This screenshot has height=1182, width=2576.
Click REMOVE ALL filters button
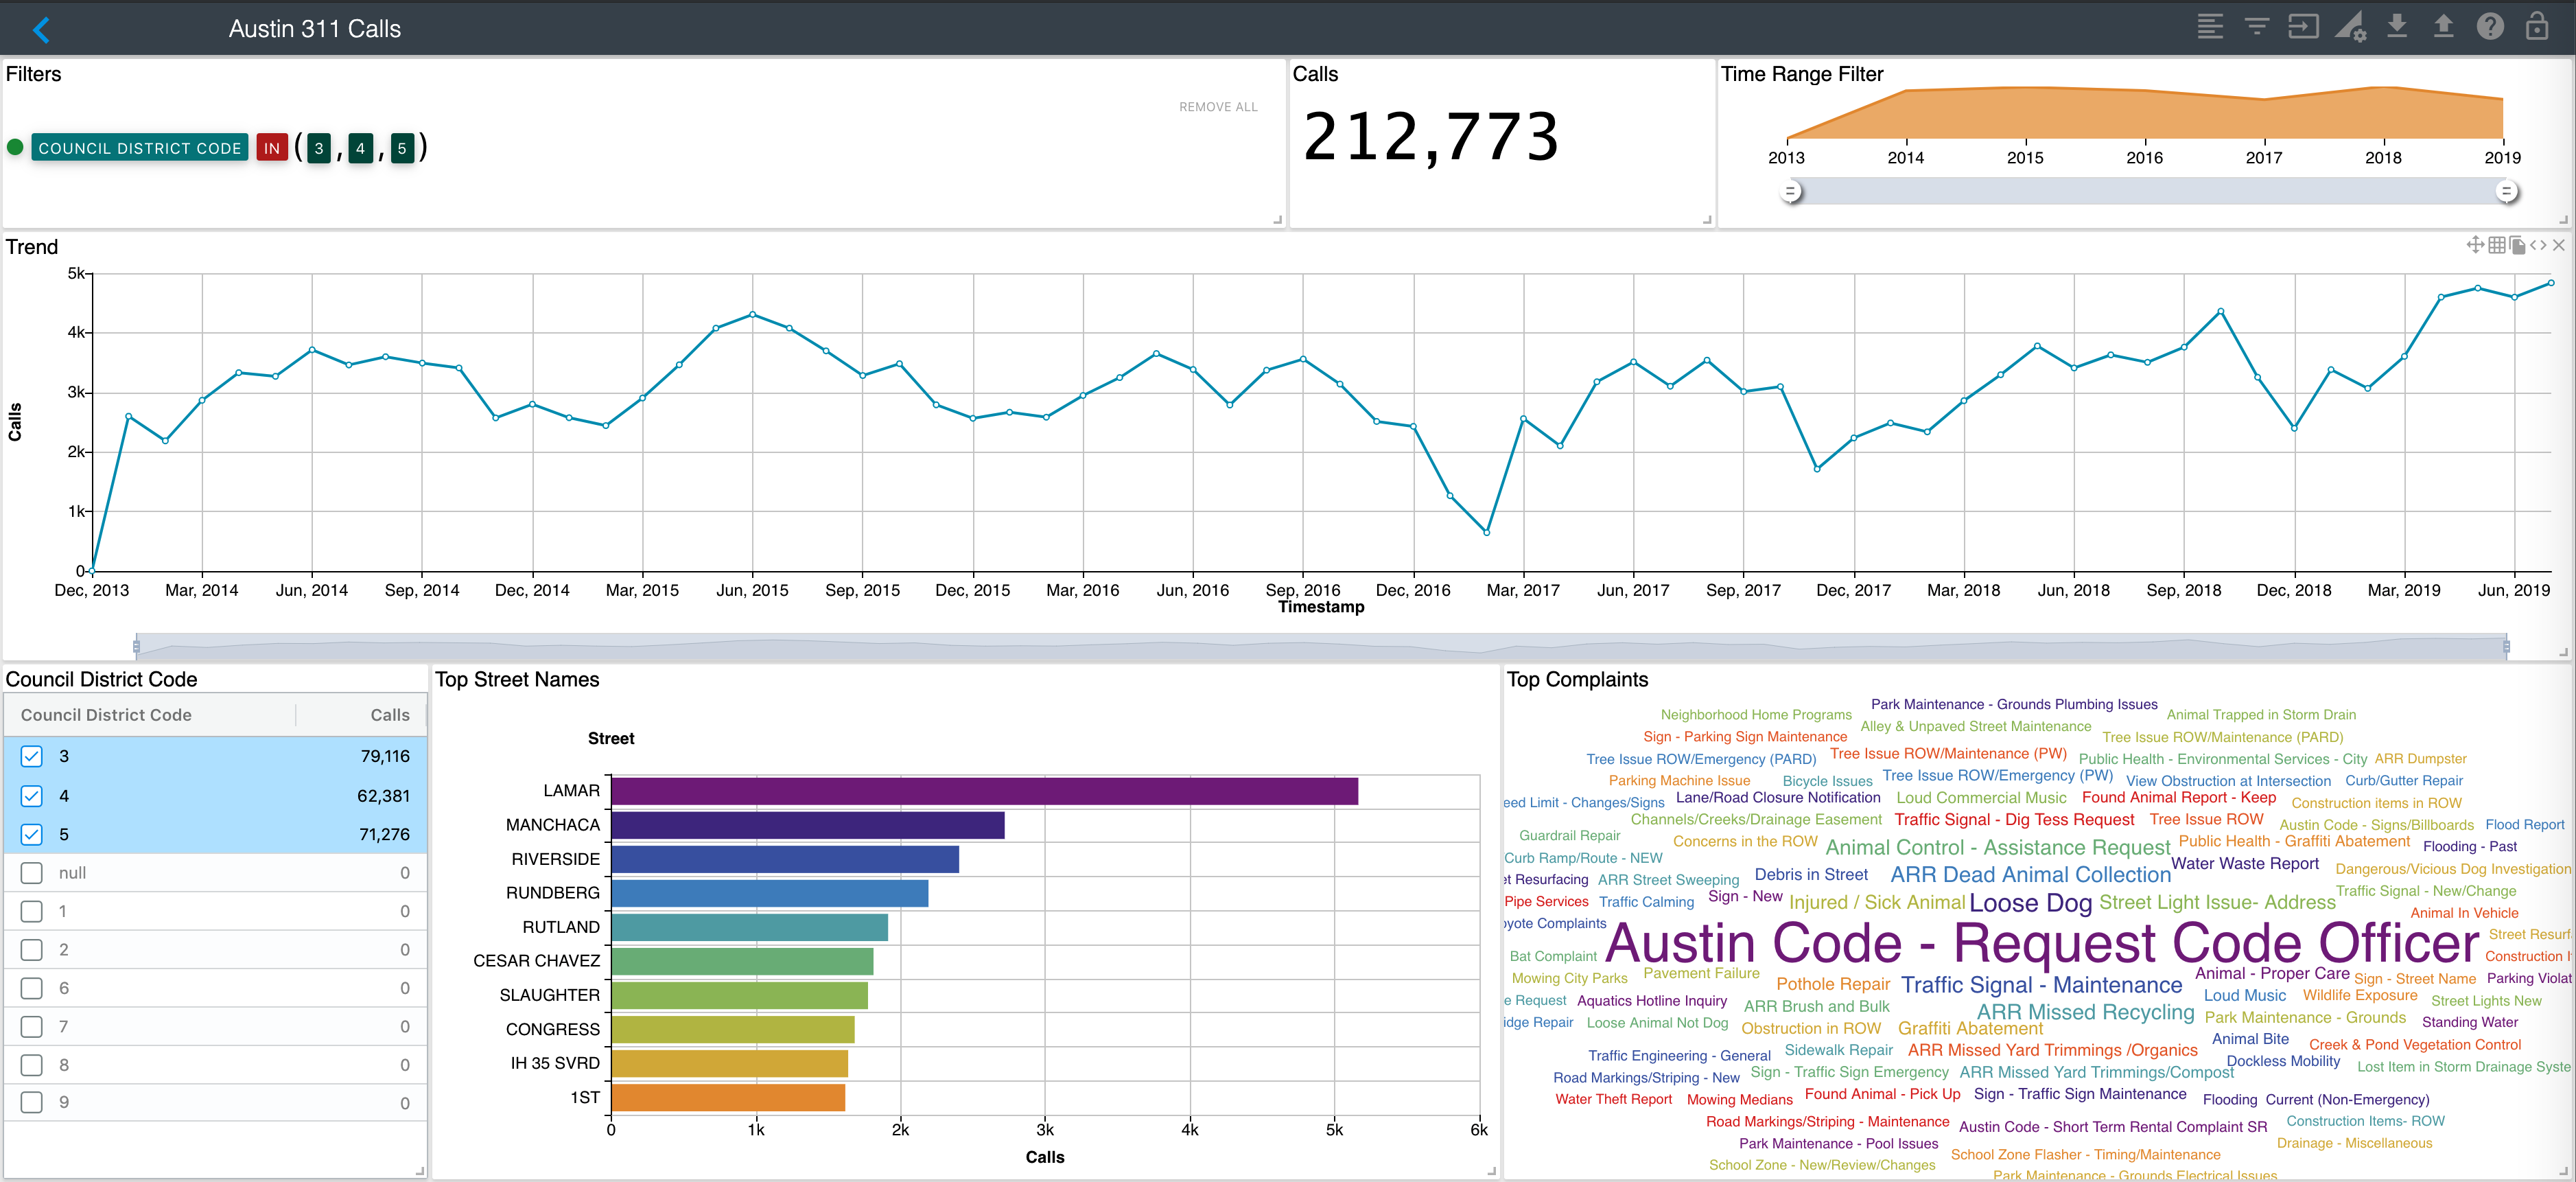1218,107
